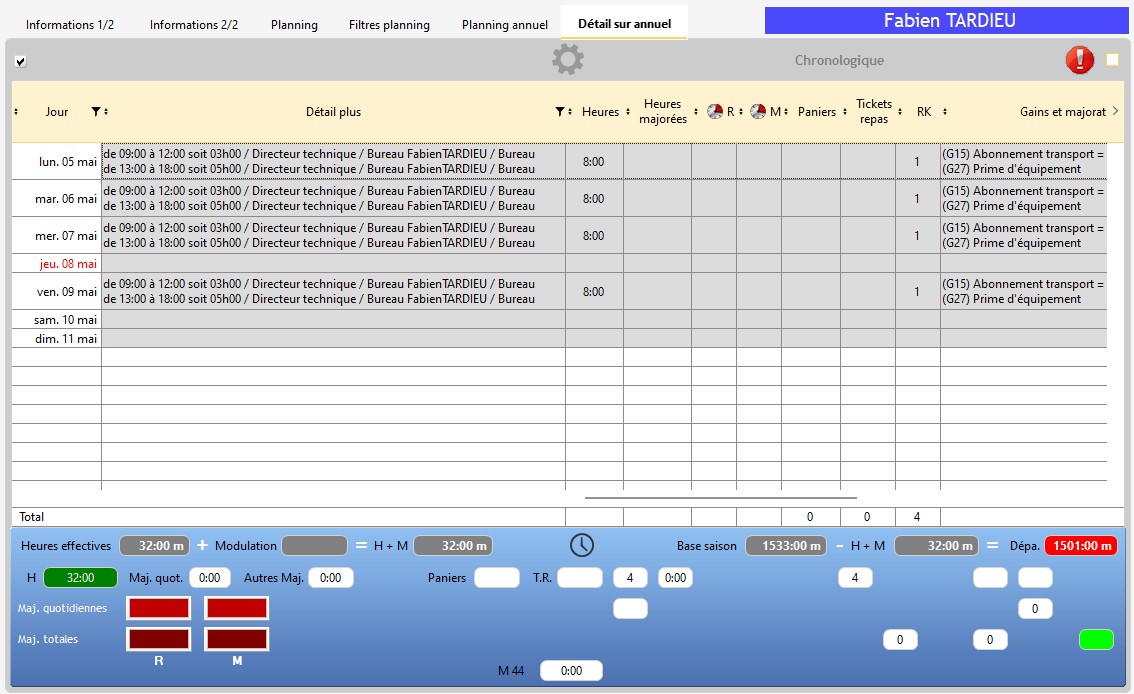Click the plus sign before Modulation
This screenshot has width=1134, height=694.
click(202, 545)
